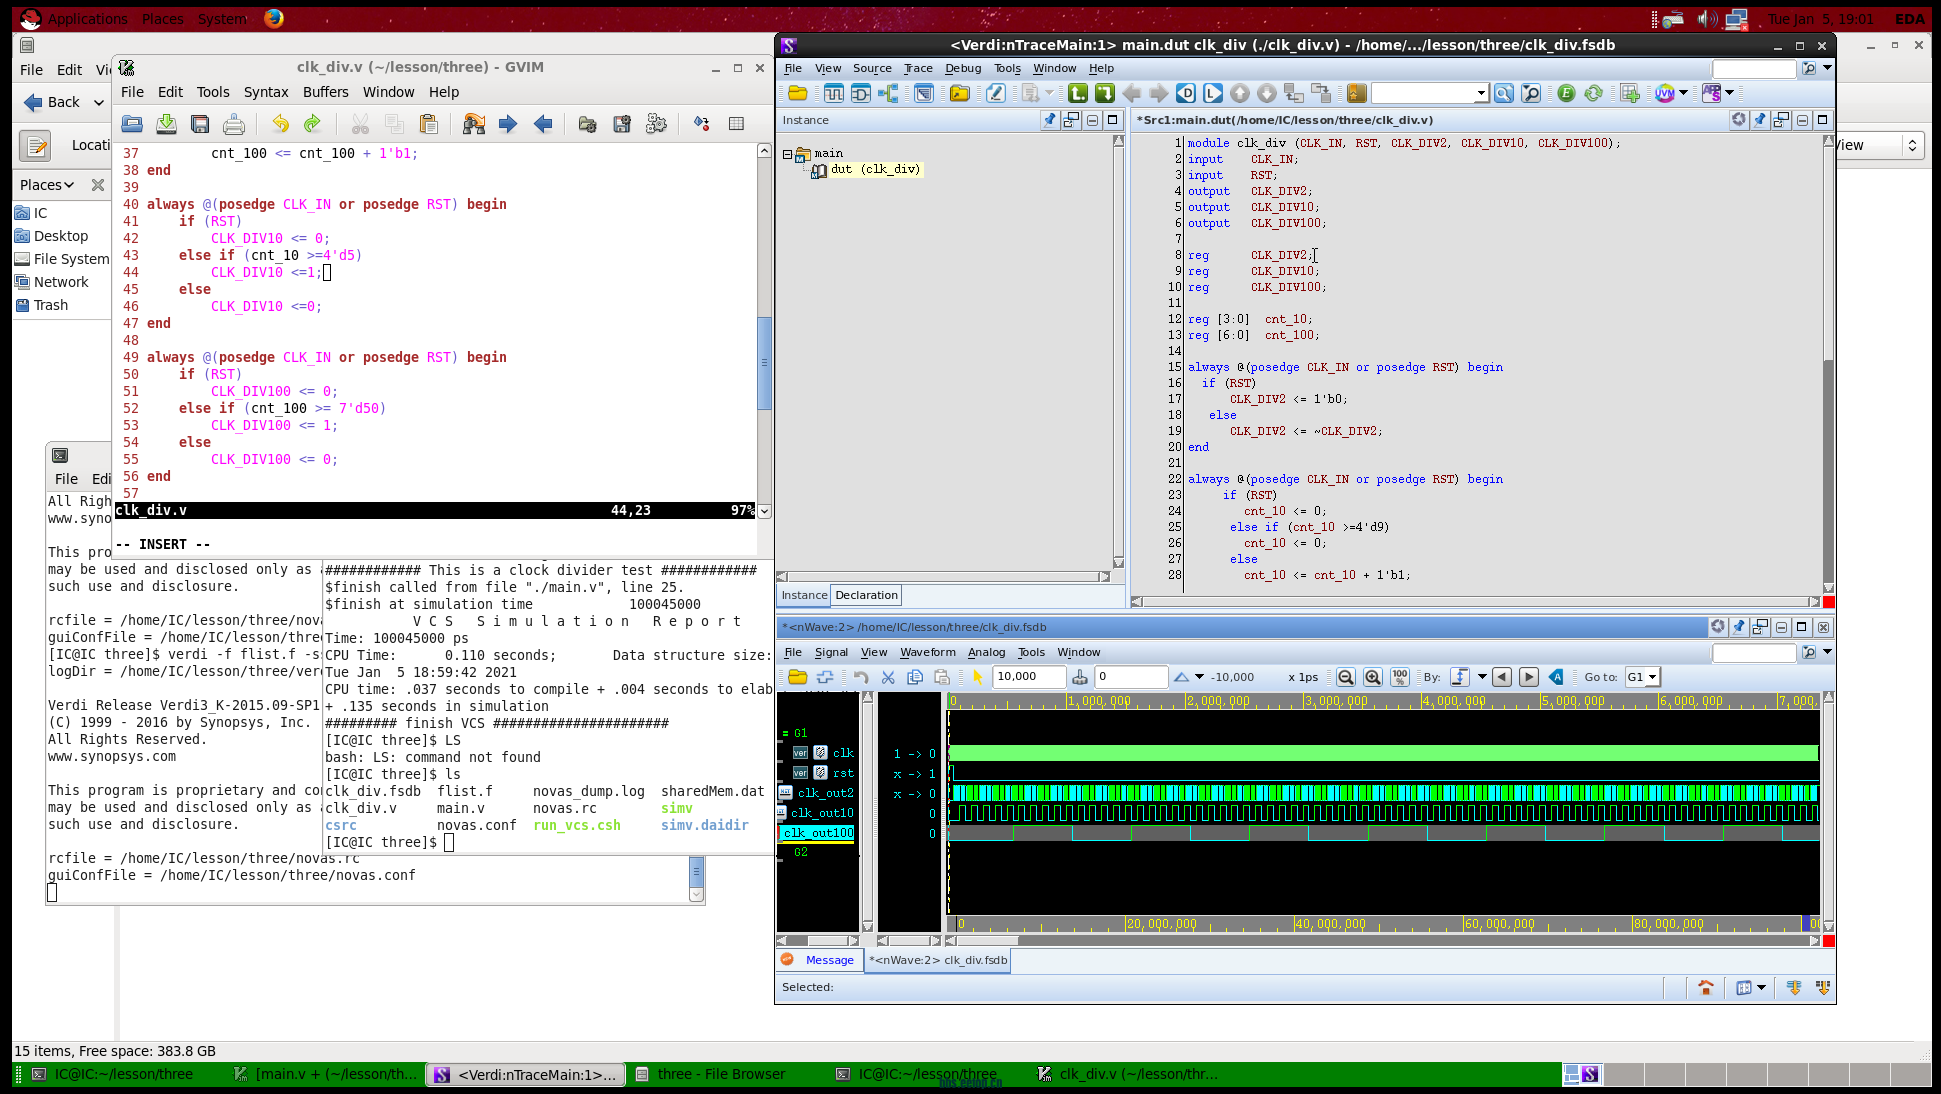This screenshot has width=1941, height=1094.
Task: Click the Print icon in GVIM toolbar
Action: click(233, 124)
